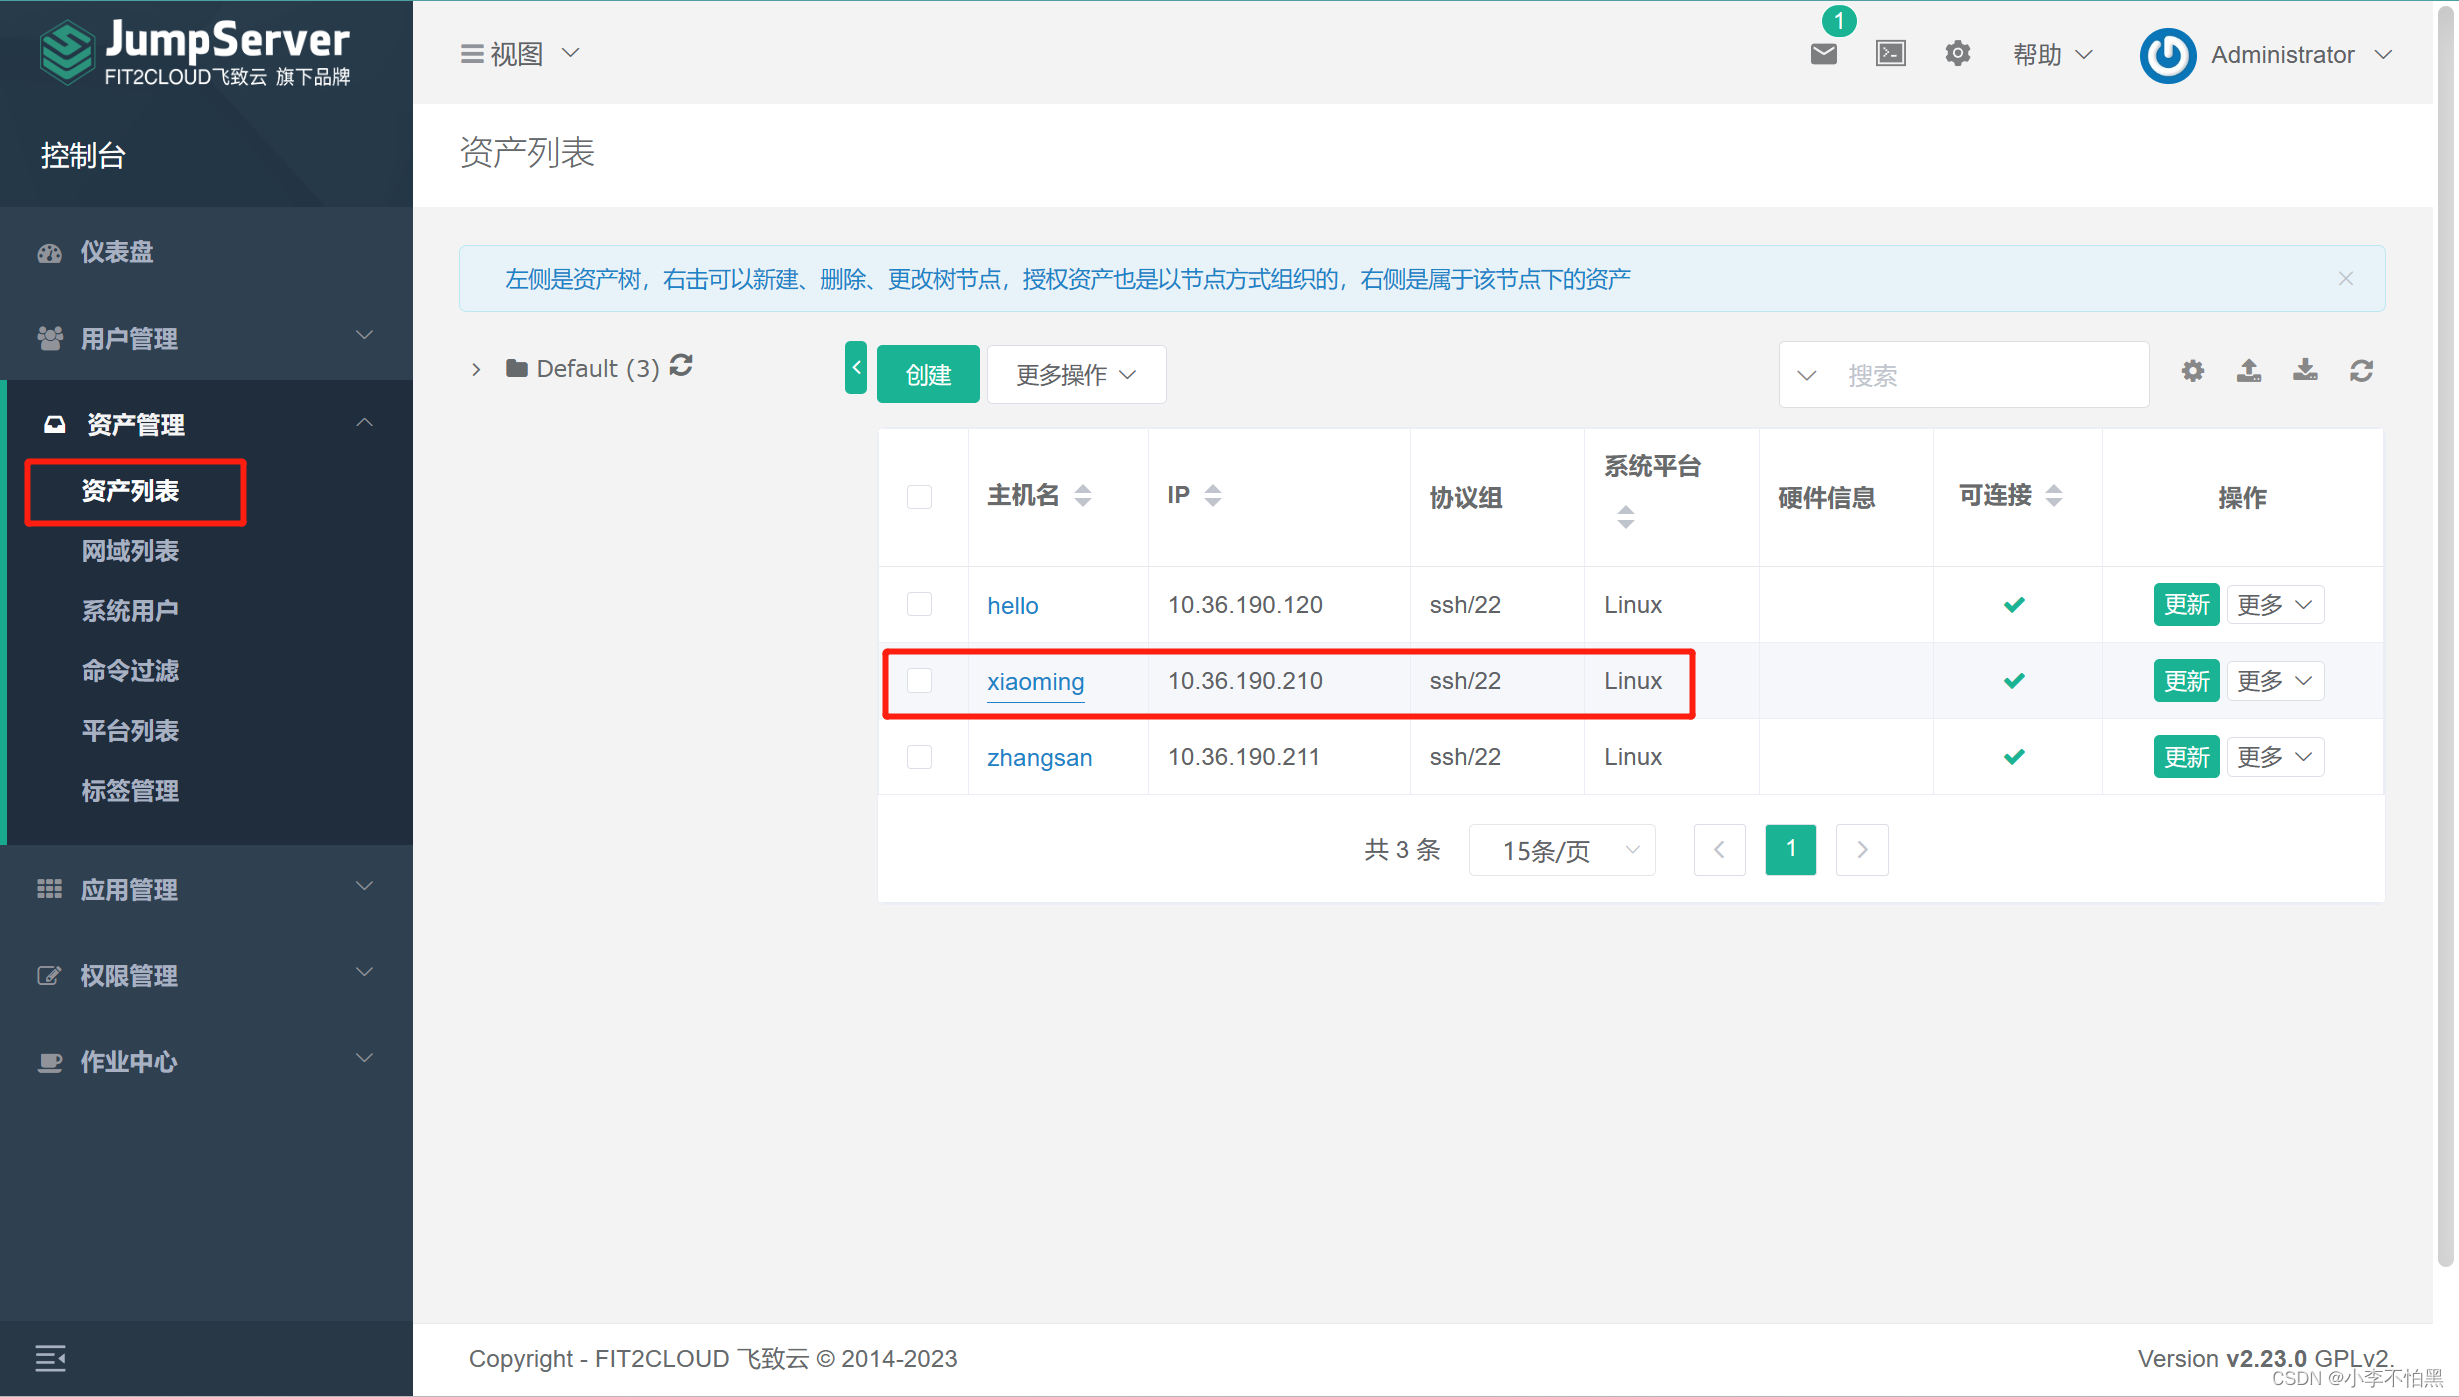The image size is (2459, 1397).
Task: Expand the 应用管理 menu
Action: 206,889
